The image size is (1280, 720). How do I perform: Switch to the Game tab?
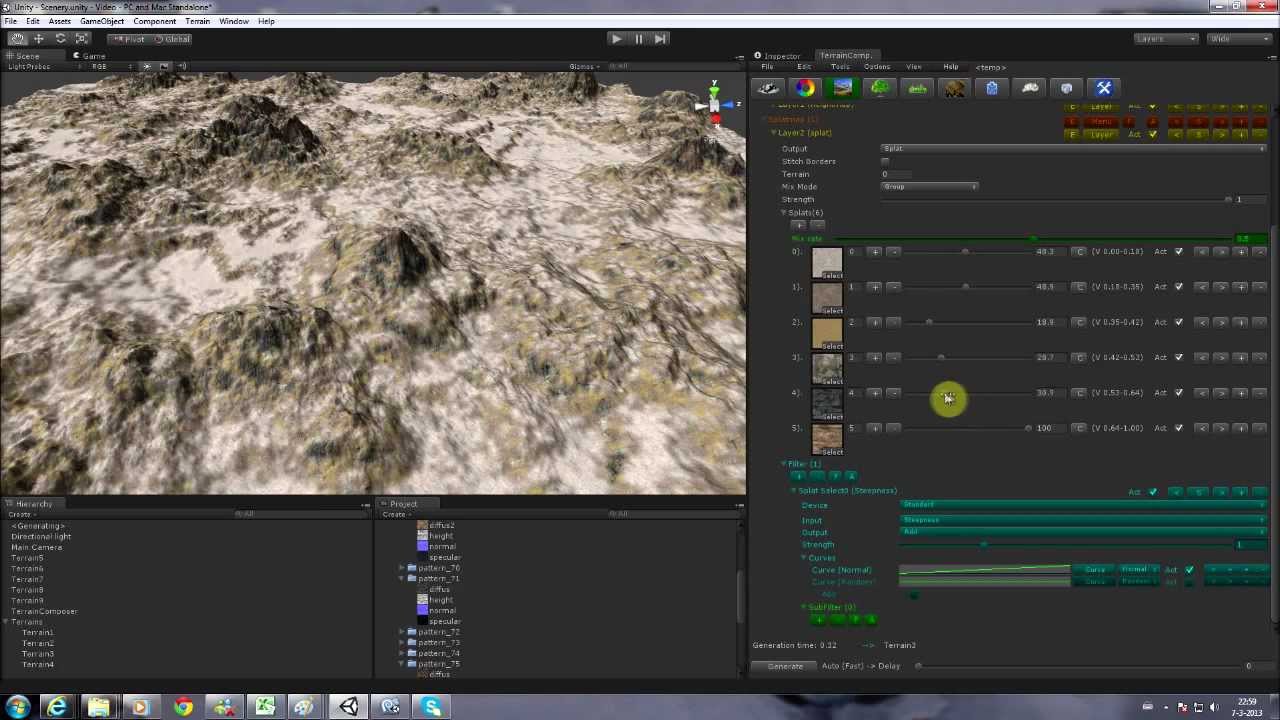pyautogui.click(x=90, y=56)
